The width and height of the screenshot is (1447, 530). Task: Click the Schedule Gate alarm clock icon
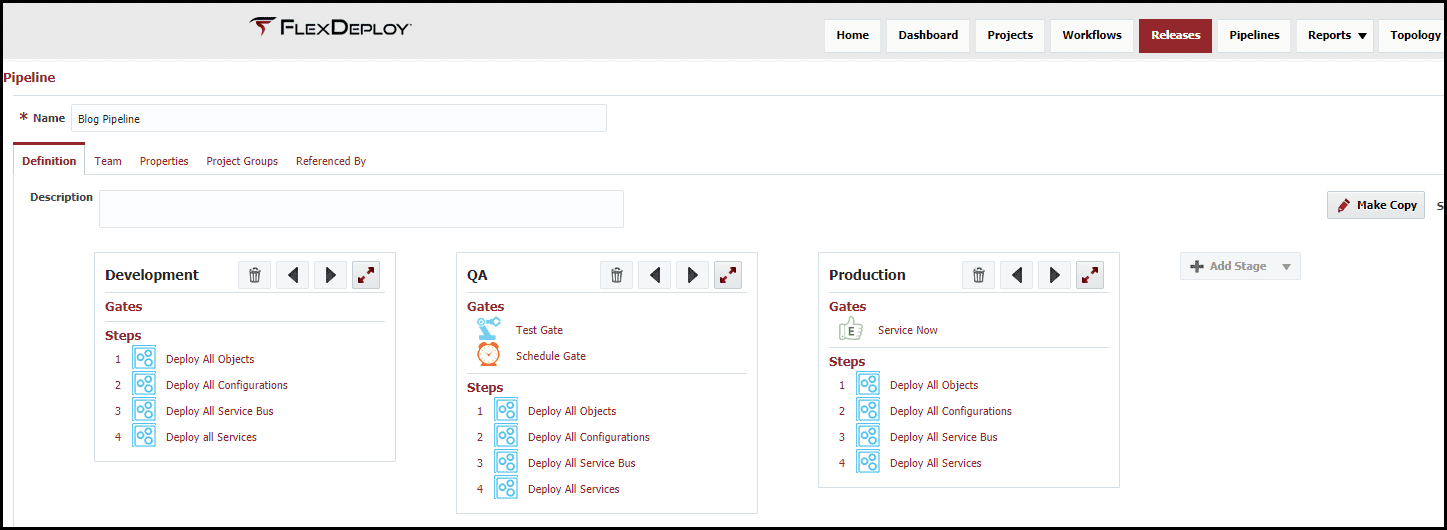pos(489,355)
